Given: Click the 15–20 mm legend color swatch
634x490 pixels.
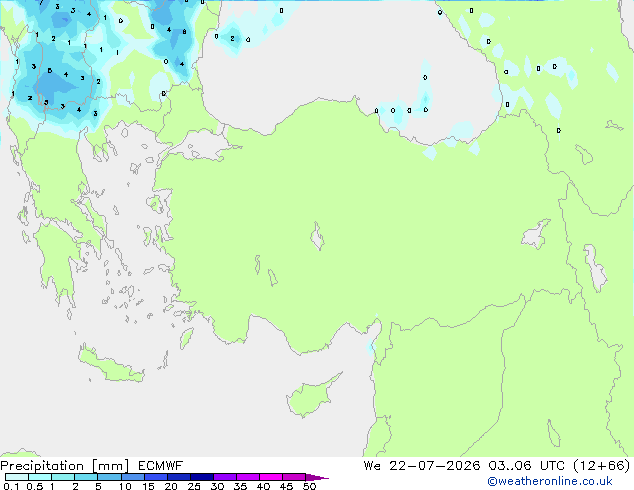Looking at the screenshot, I should (156, 477).
